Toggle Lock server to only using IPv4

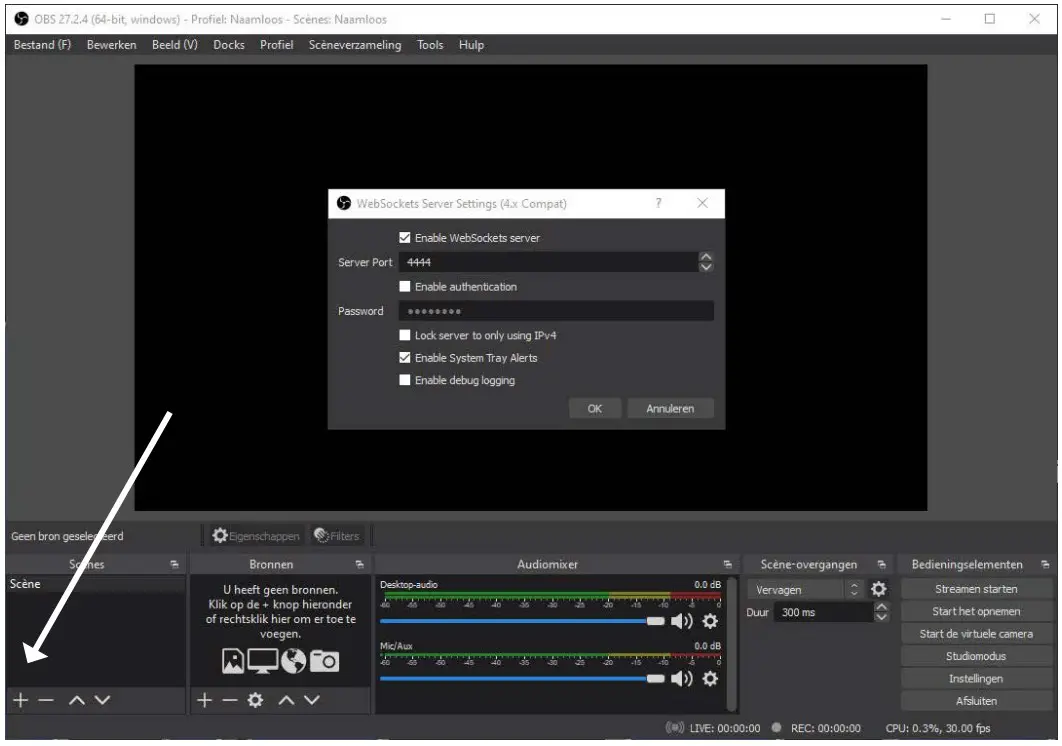(405, 335)
